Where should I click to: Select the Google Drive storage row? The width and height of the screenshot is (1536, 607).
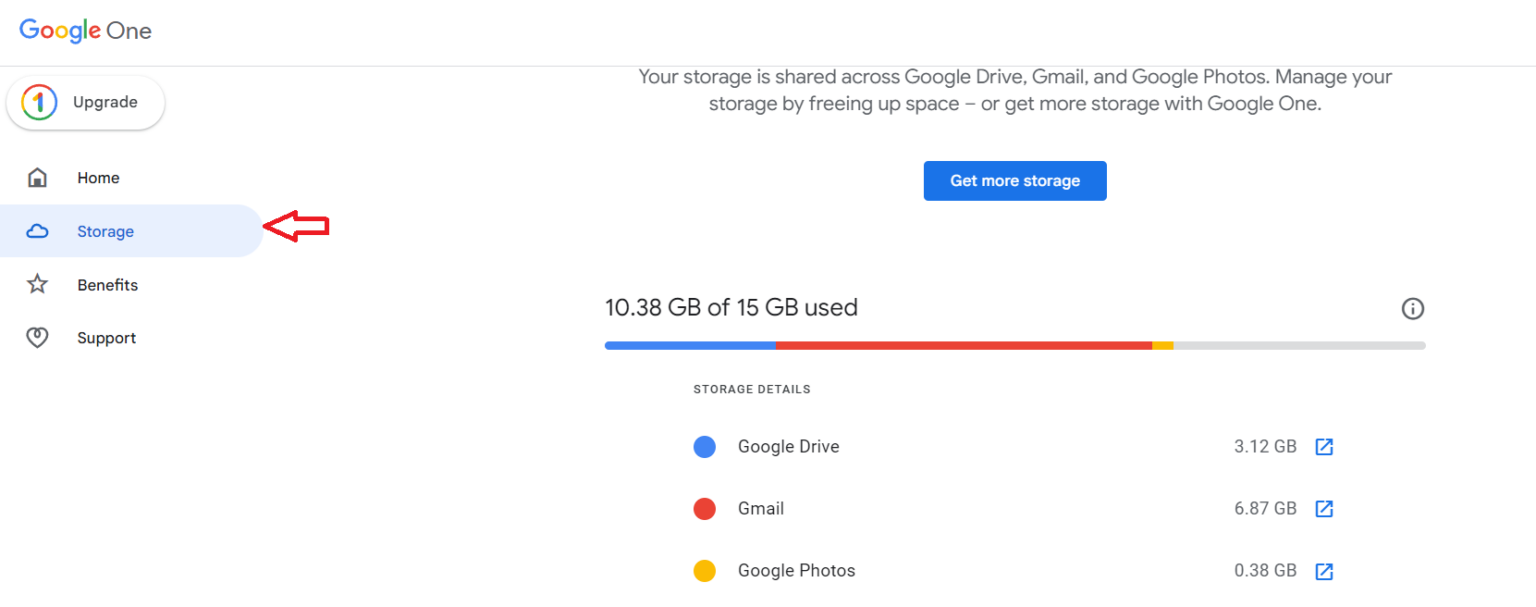point(788,446)
